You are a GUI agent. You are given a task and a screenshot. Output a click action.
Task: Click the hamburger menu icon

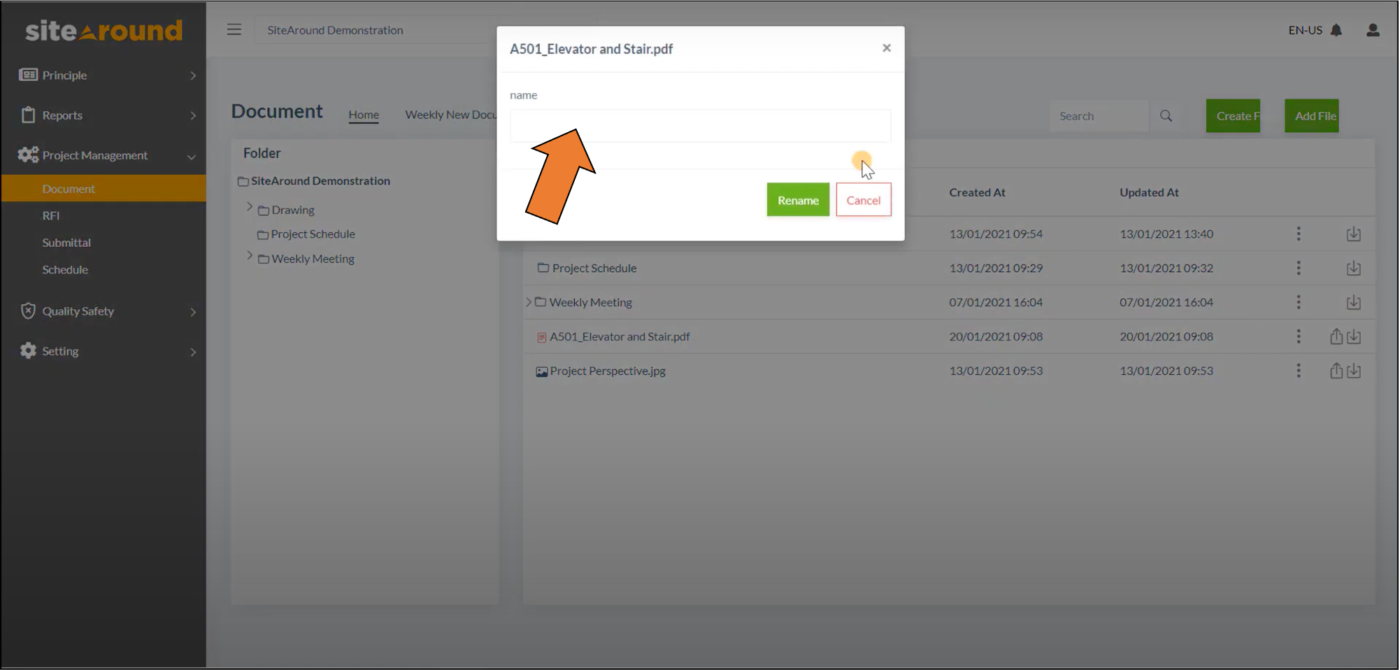[234, 29]
